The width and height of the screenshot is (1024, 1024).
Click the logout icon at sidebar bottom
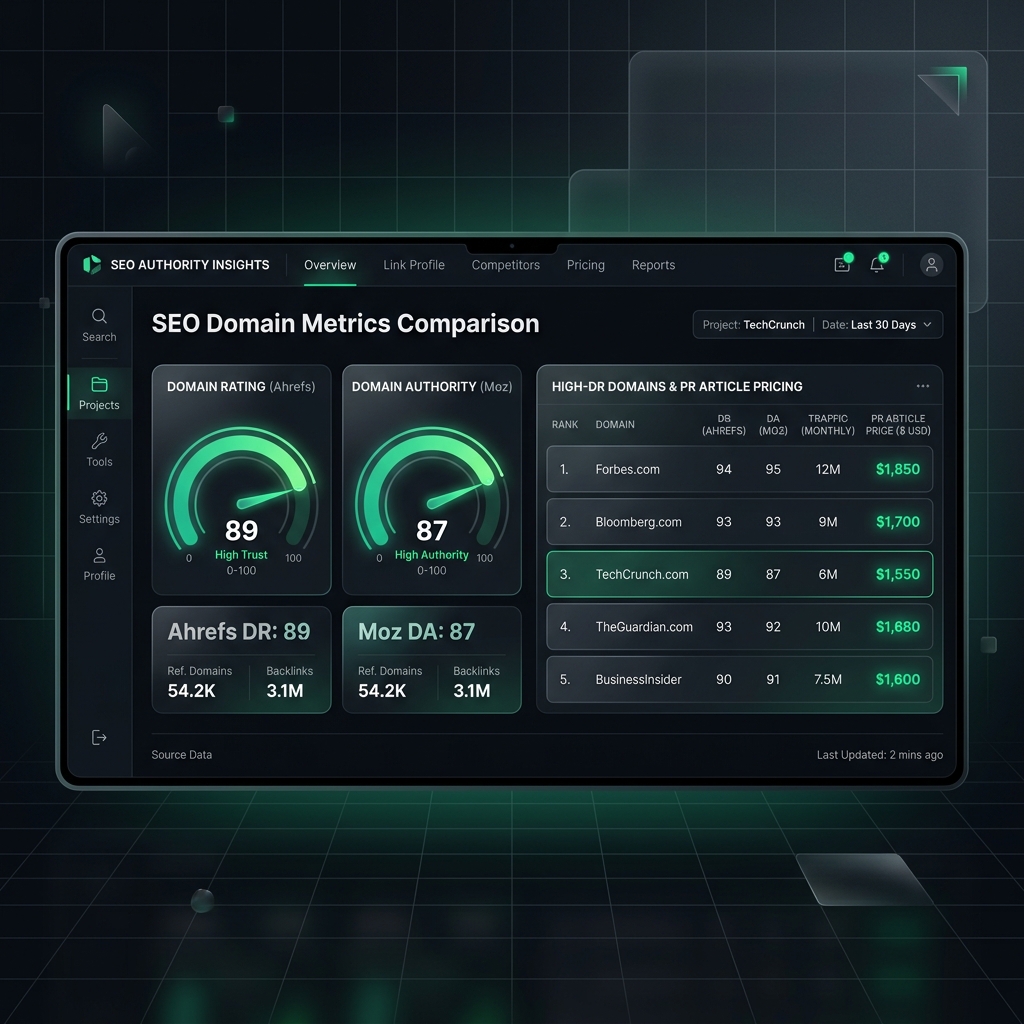(x=99, y=737)
